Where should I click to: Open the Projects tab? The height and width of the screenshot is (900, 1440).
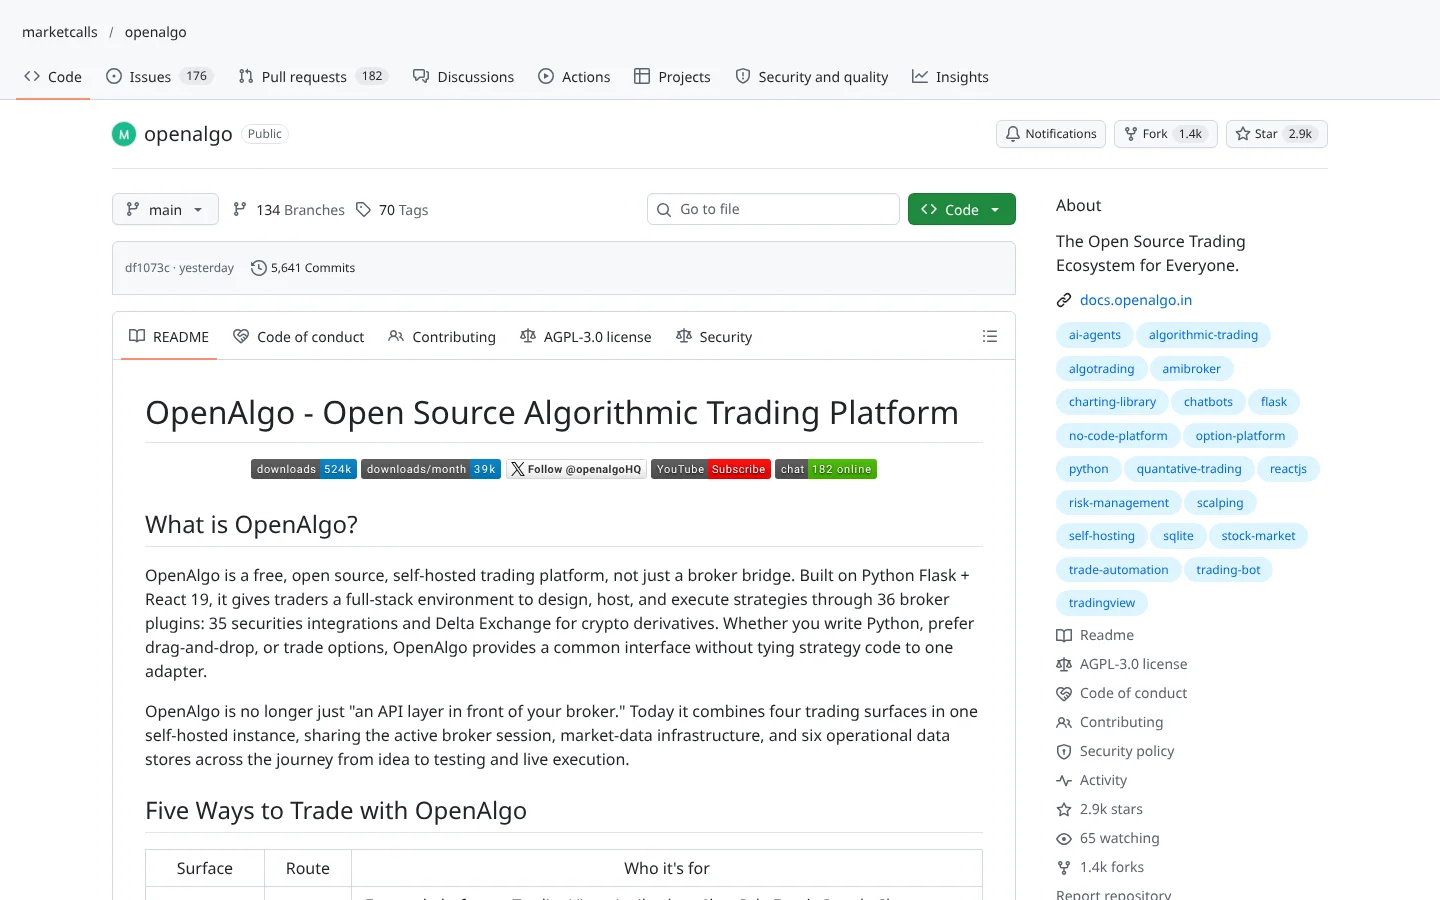(x=672, y=76)
